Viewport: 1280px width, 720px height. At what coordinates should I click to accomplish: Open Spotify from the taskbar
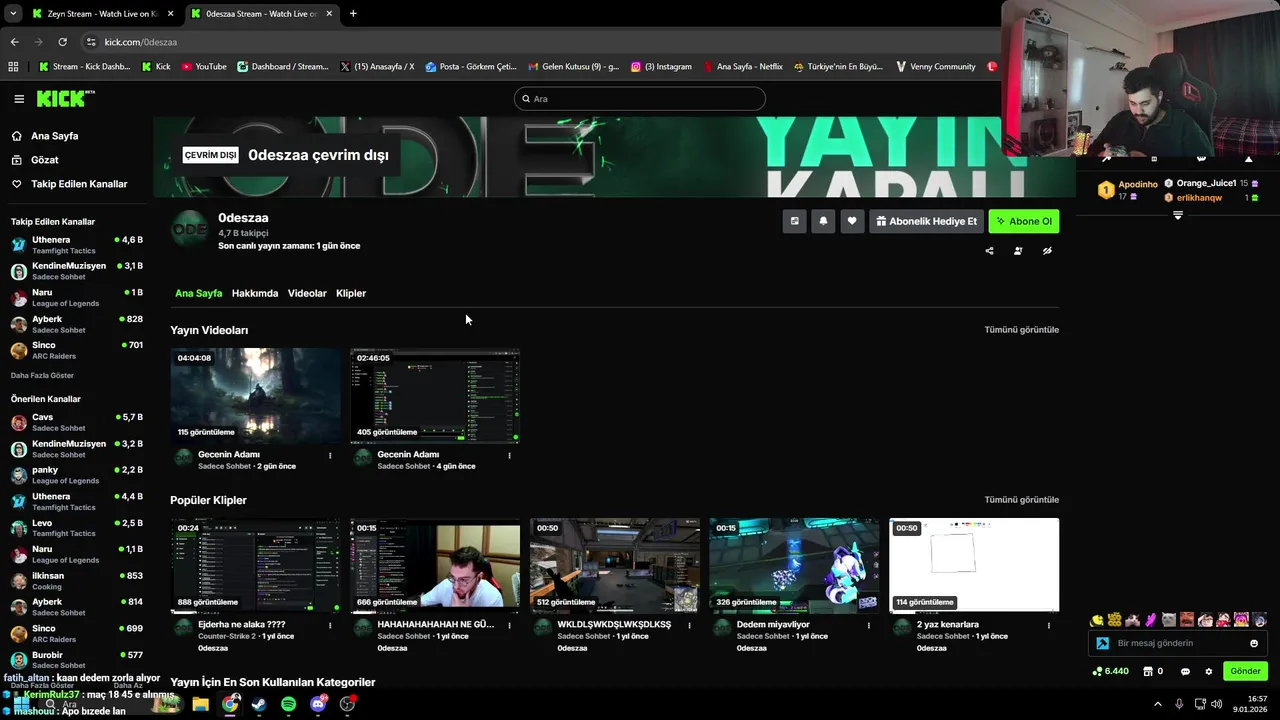pos(288,704)
